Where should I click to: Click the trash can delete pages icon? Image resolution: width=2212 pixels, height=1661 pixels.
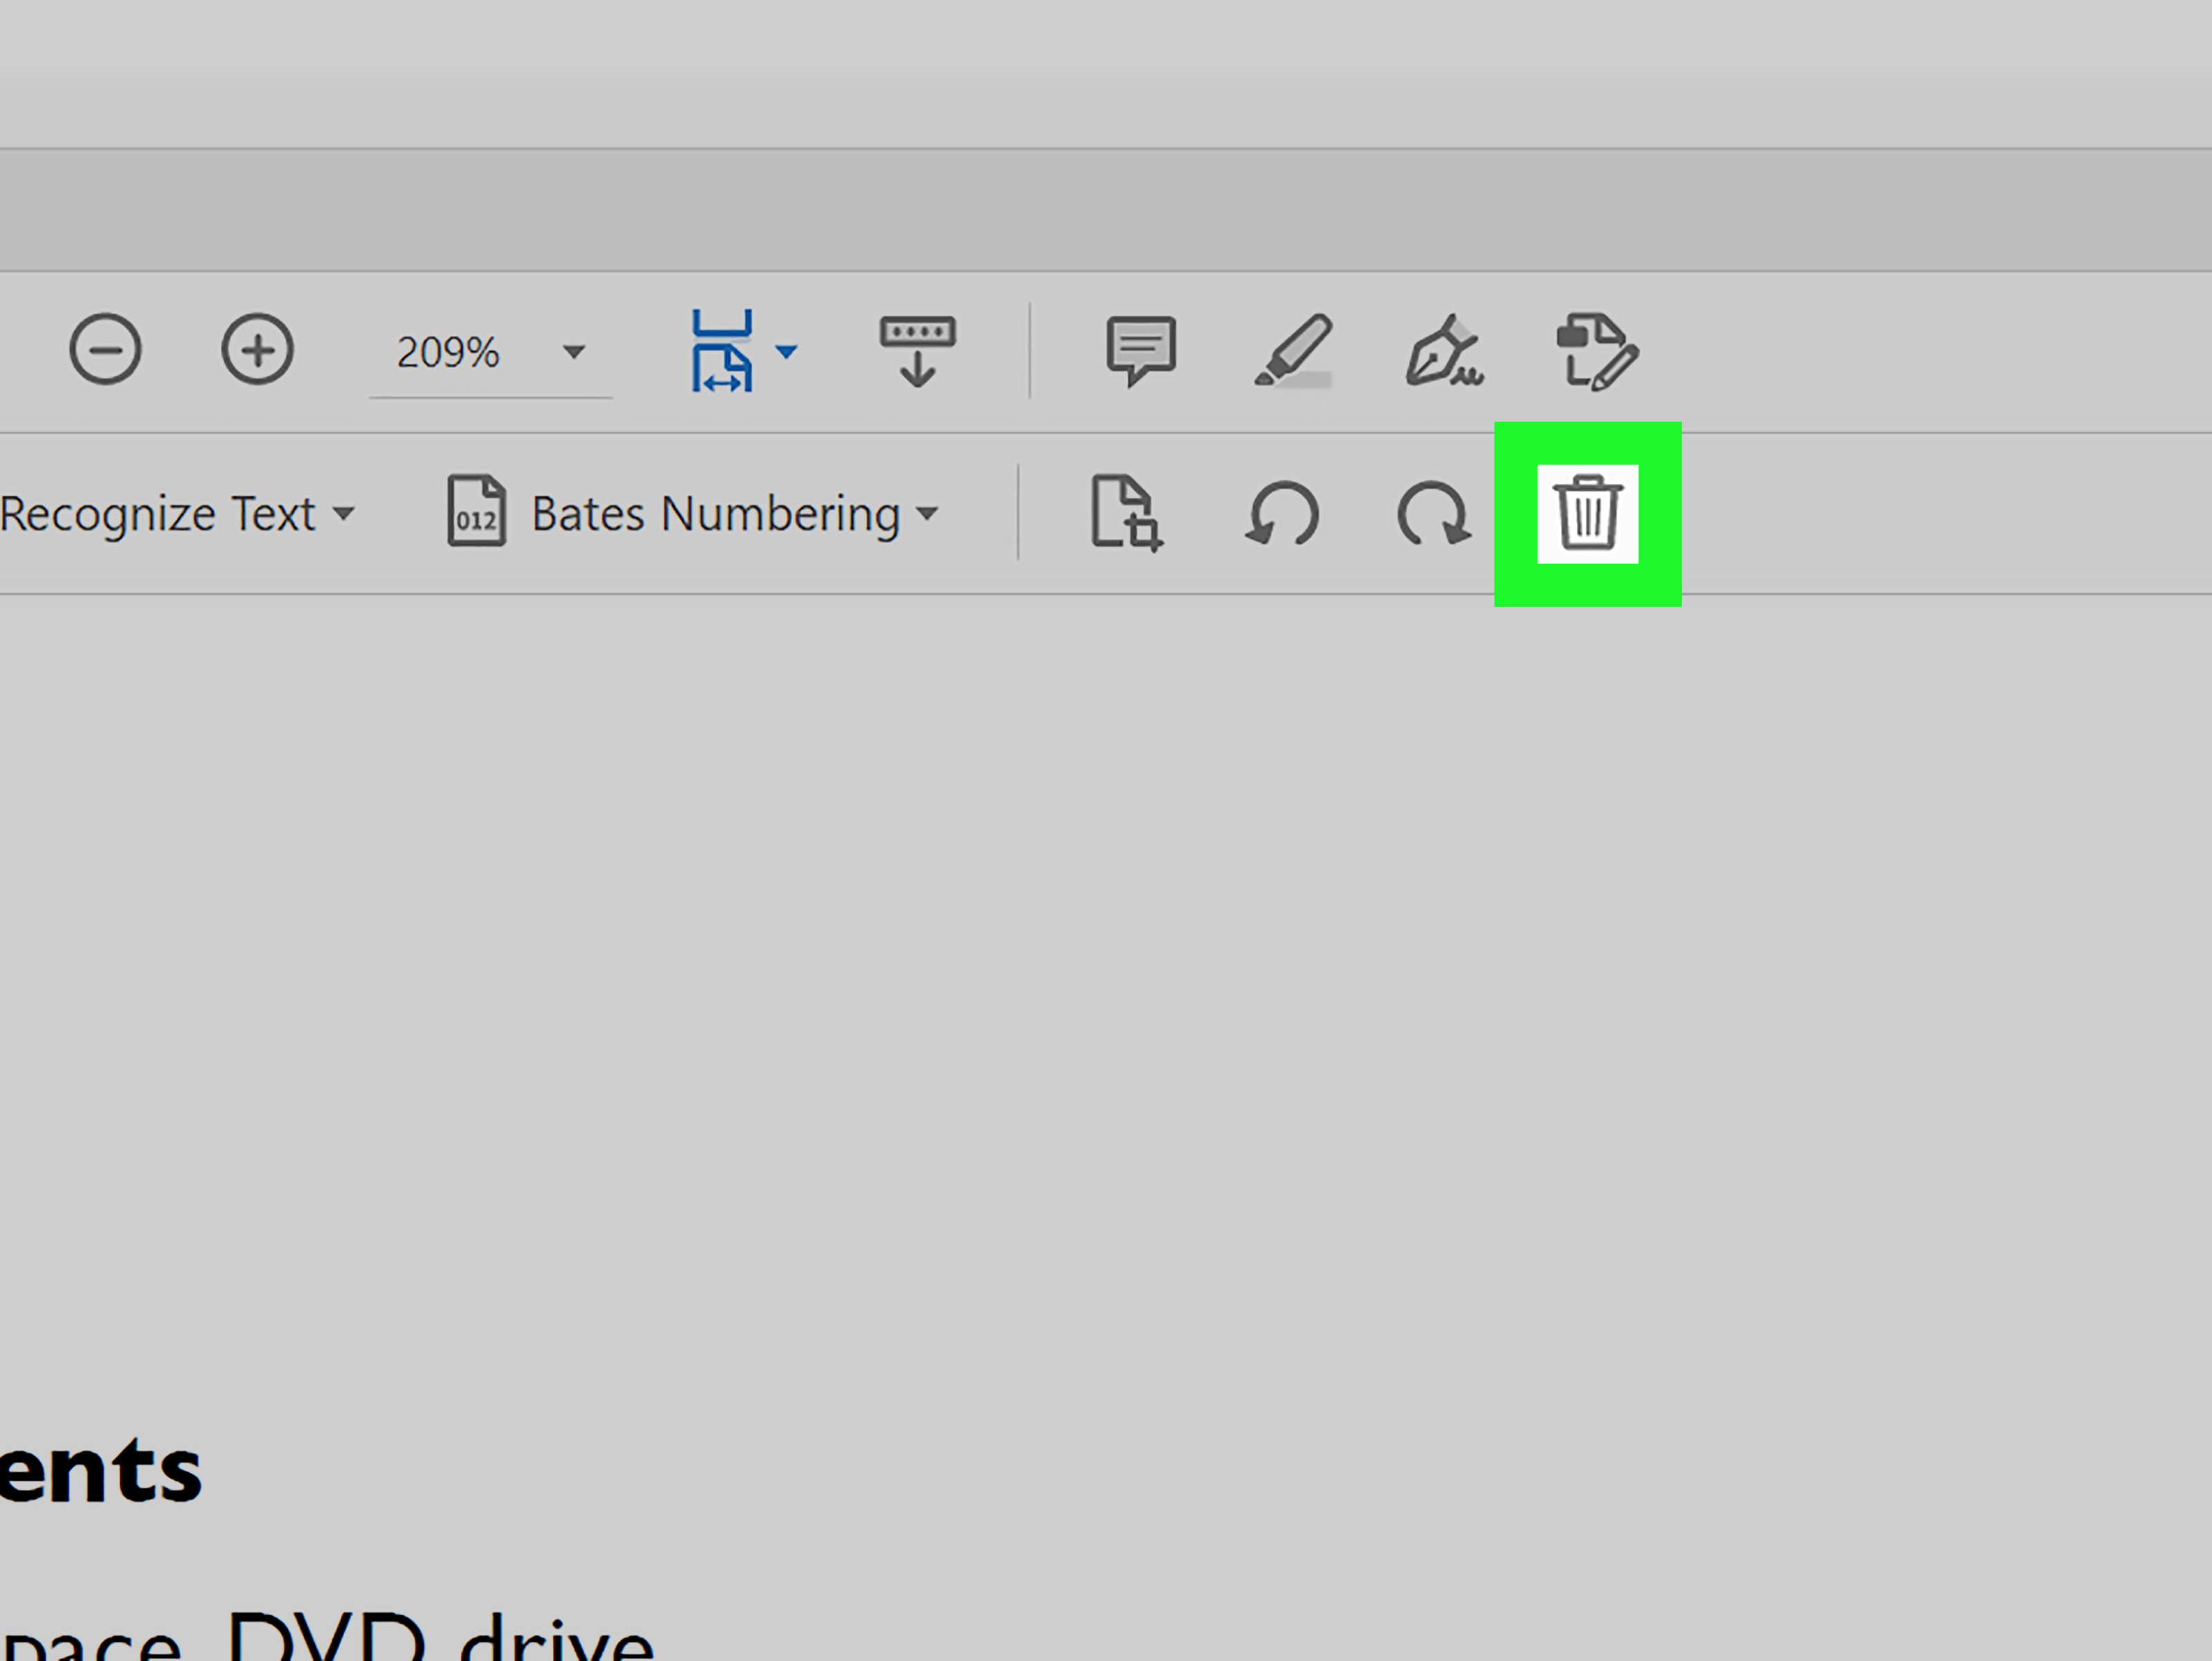tap(1587, 514)
